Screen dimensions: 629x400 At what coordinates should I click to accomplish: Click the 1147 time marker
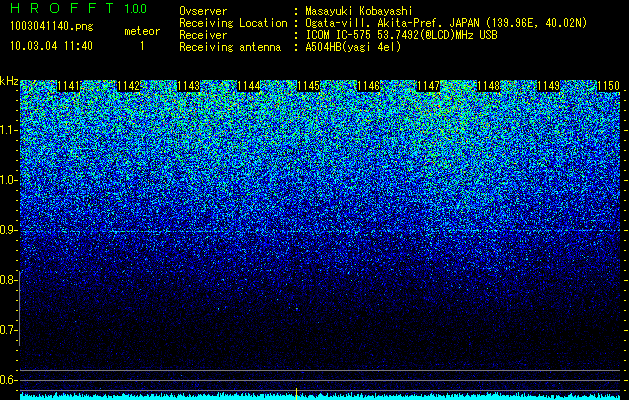click(x=428, y=86)
